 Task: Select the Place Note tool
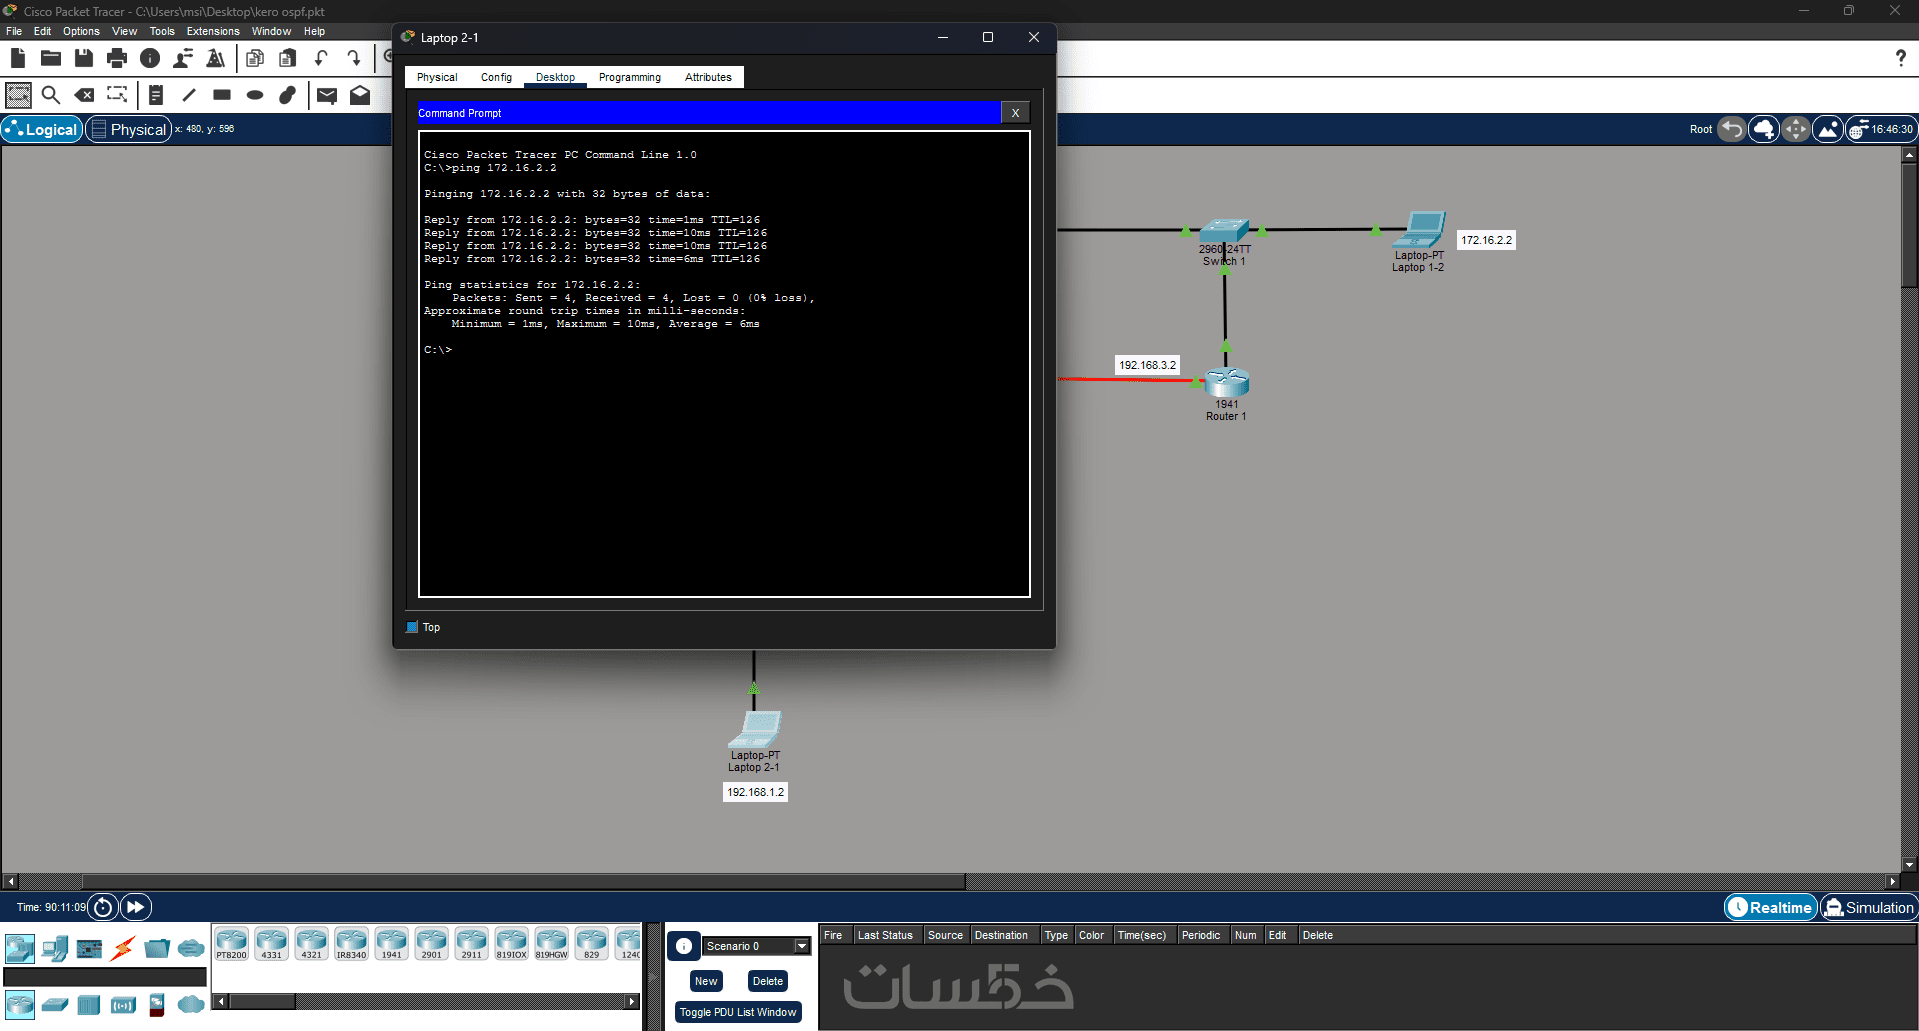click(x=156, y=95)
